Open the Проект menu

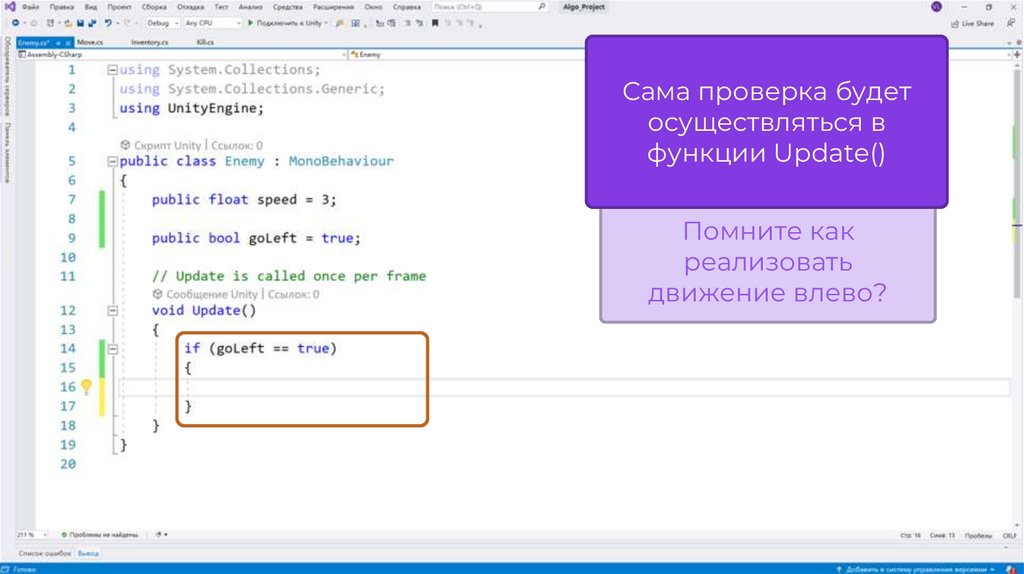[120, 7]
